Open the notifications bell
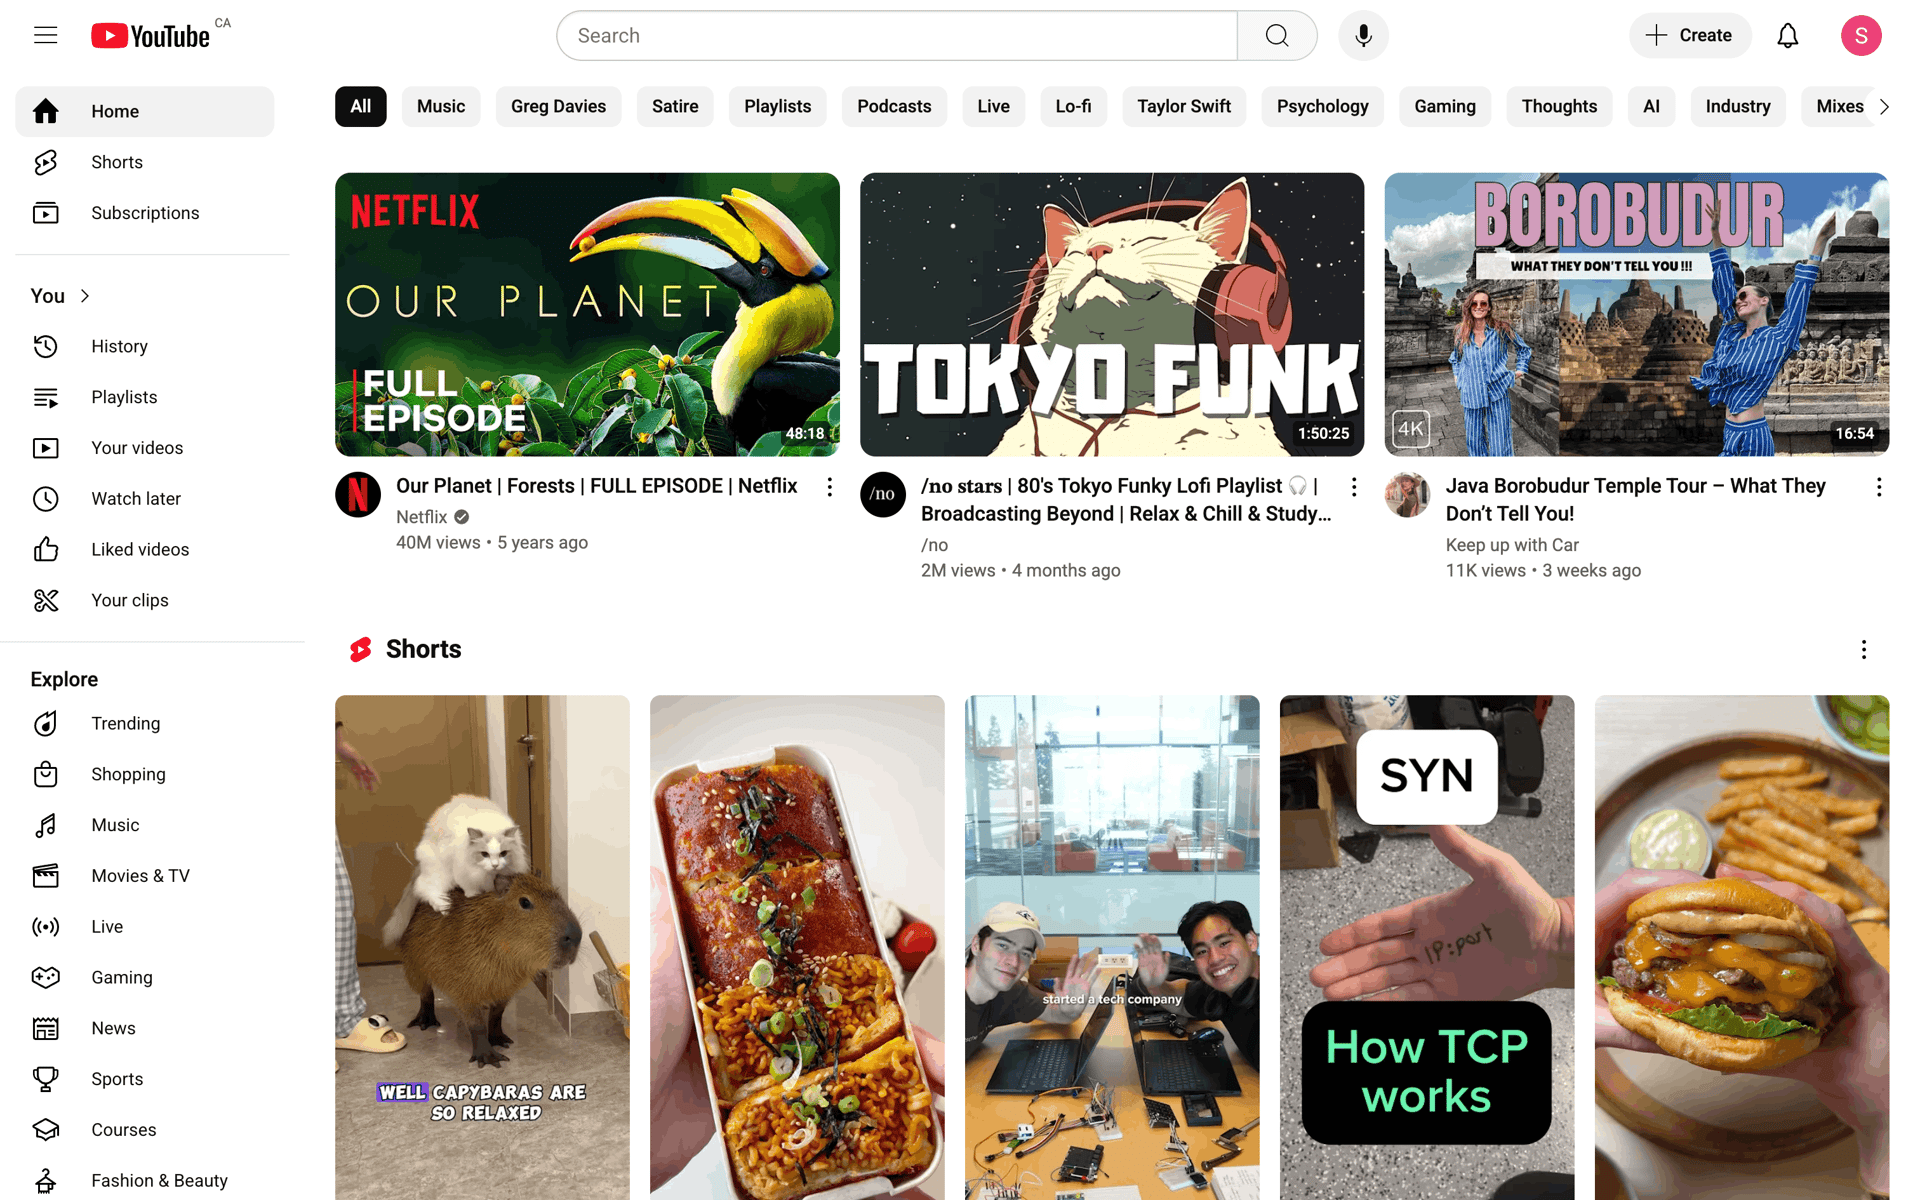This screenshot has width=1920, height=1200. point(1787,36)
